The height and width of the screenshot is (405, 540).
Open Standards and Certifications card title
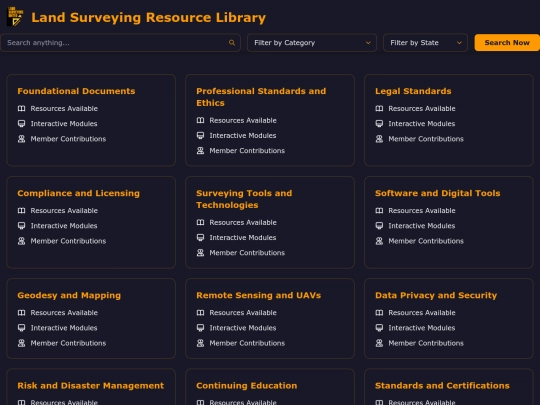click(x=442, y=386)
